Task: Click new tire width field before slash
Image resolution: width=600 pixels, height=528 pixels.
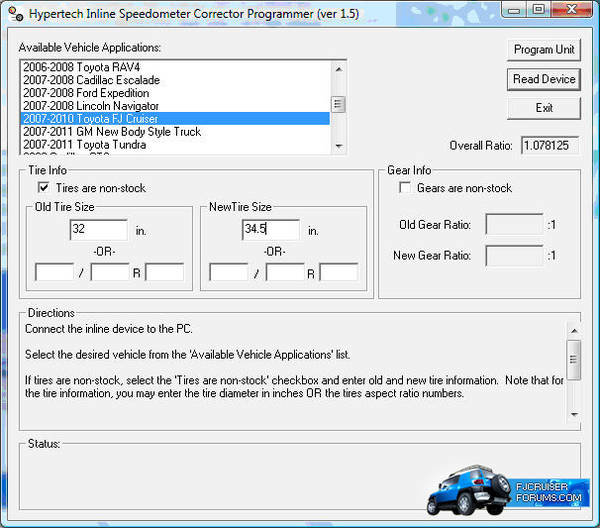Action: pos(229,272)
